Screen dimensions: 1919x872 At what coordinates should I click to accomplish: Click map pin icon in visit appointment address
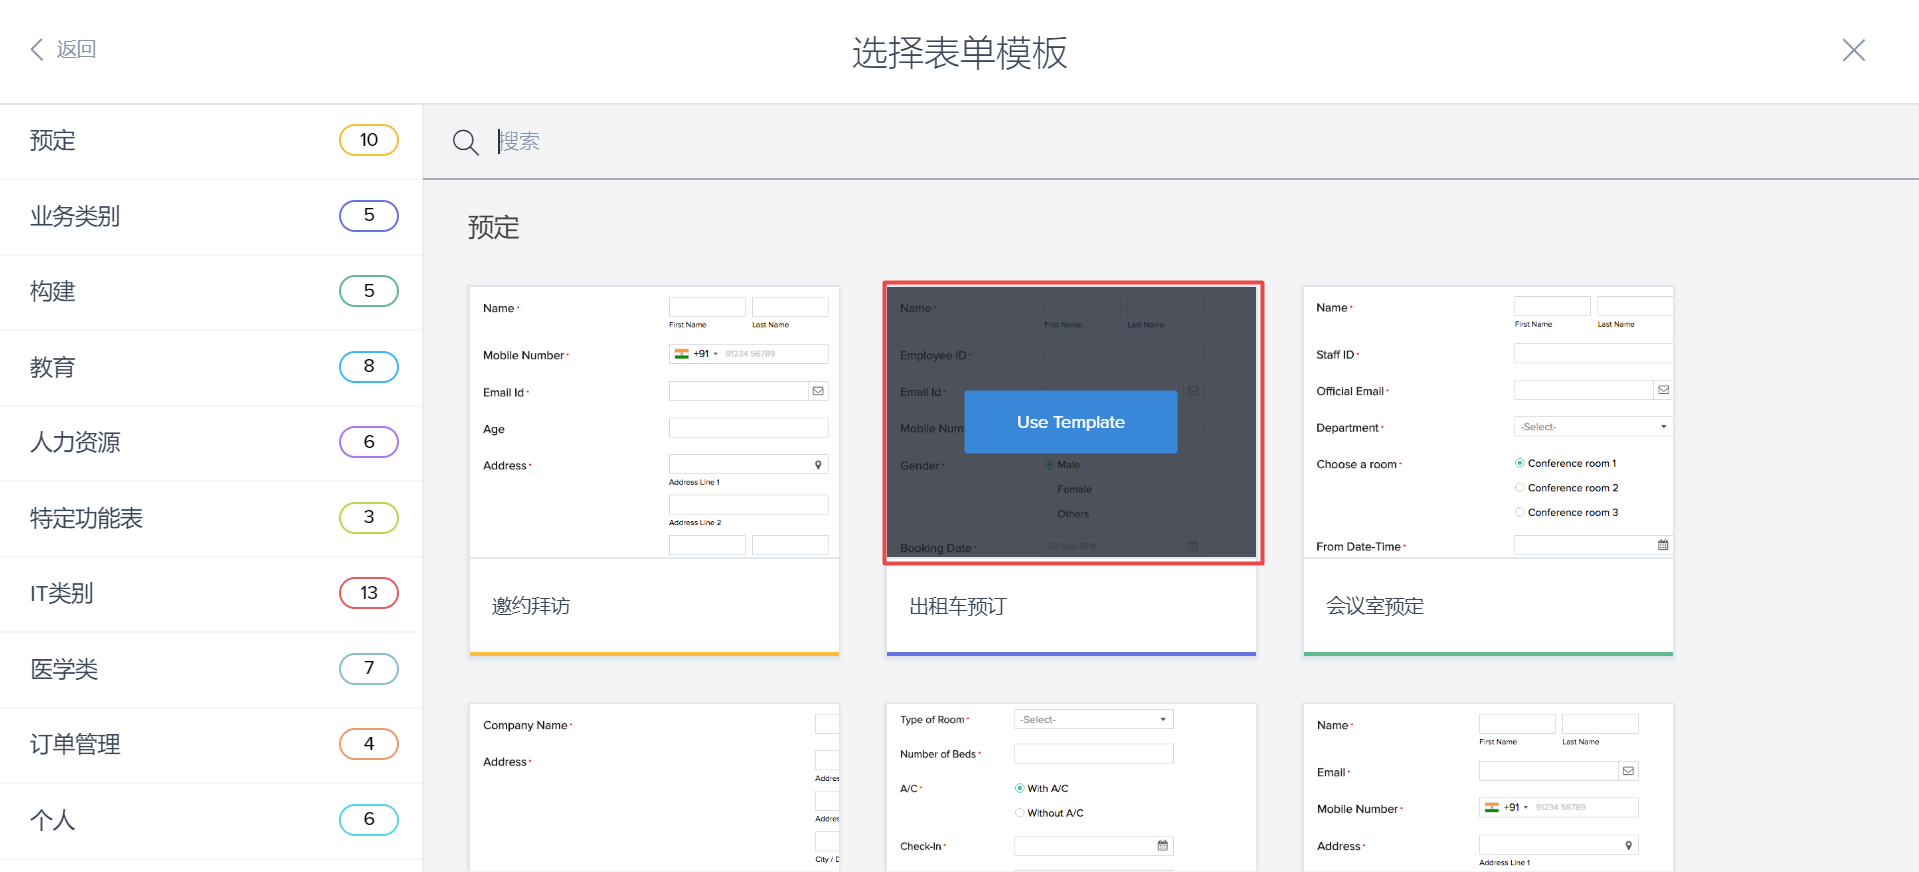[x=818, y=465]
